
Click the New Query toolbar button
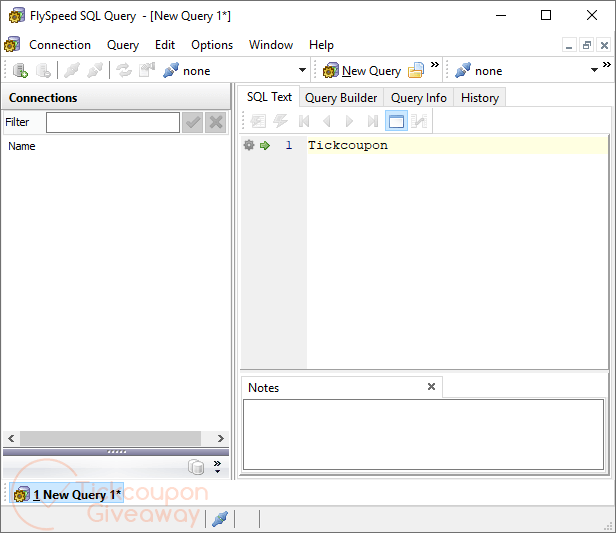pos(362,71)
